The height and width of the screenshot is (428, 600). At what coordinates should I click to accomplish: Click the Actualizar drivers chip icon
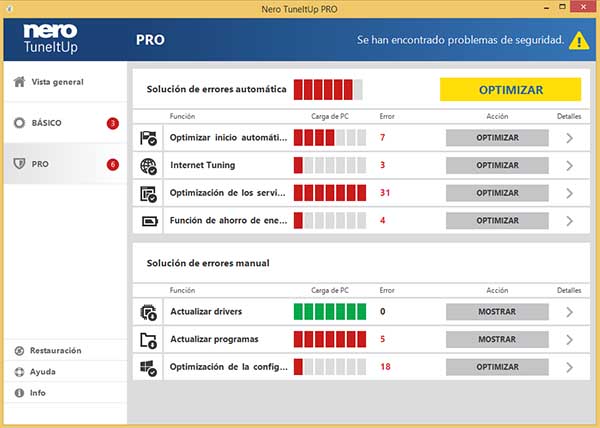click(x=148, y=312)
